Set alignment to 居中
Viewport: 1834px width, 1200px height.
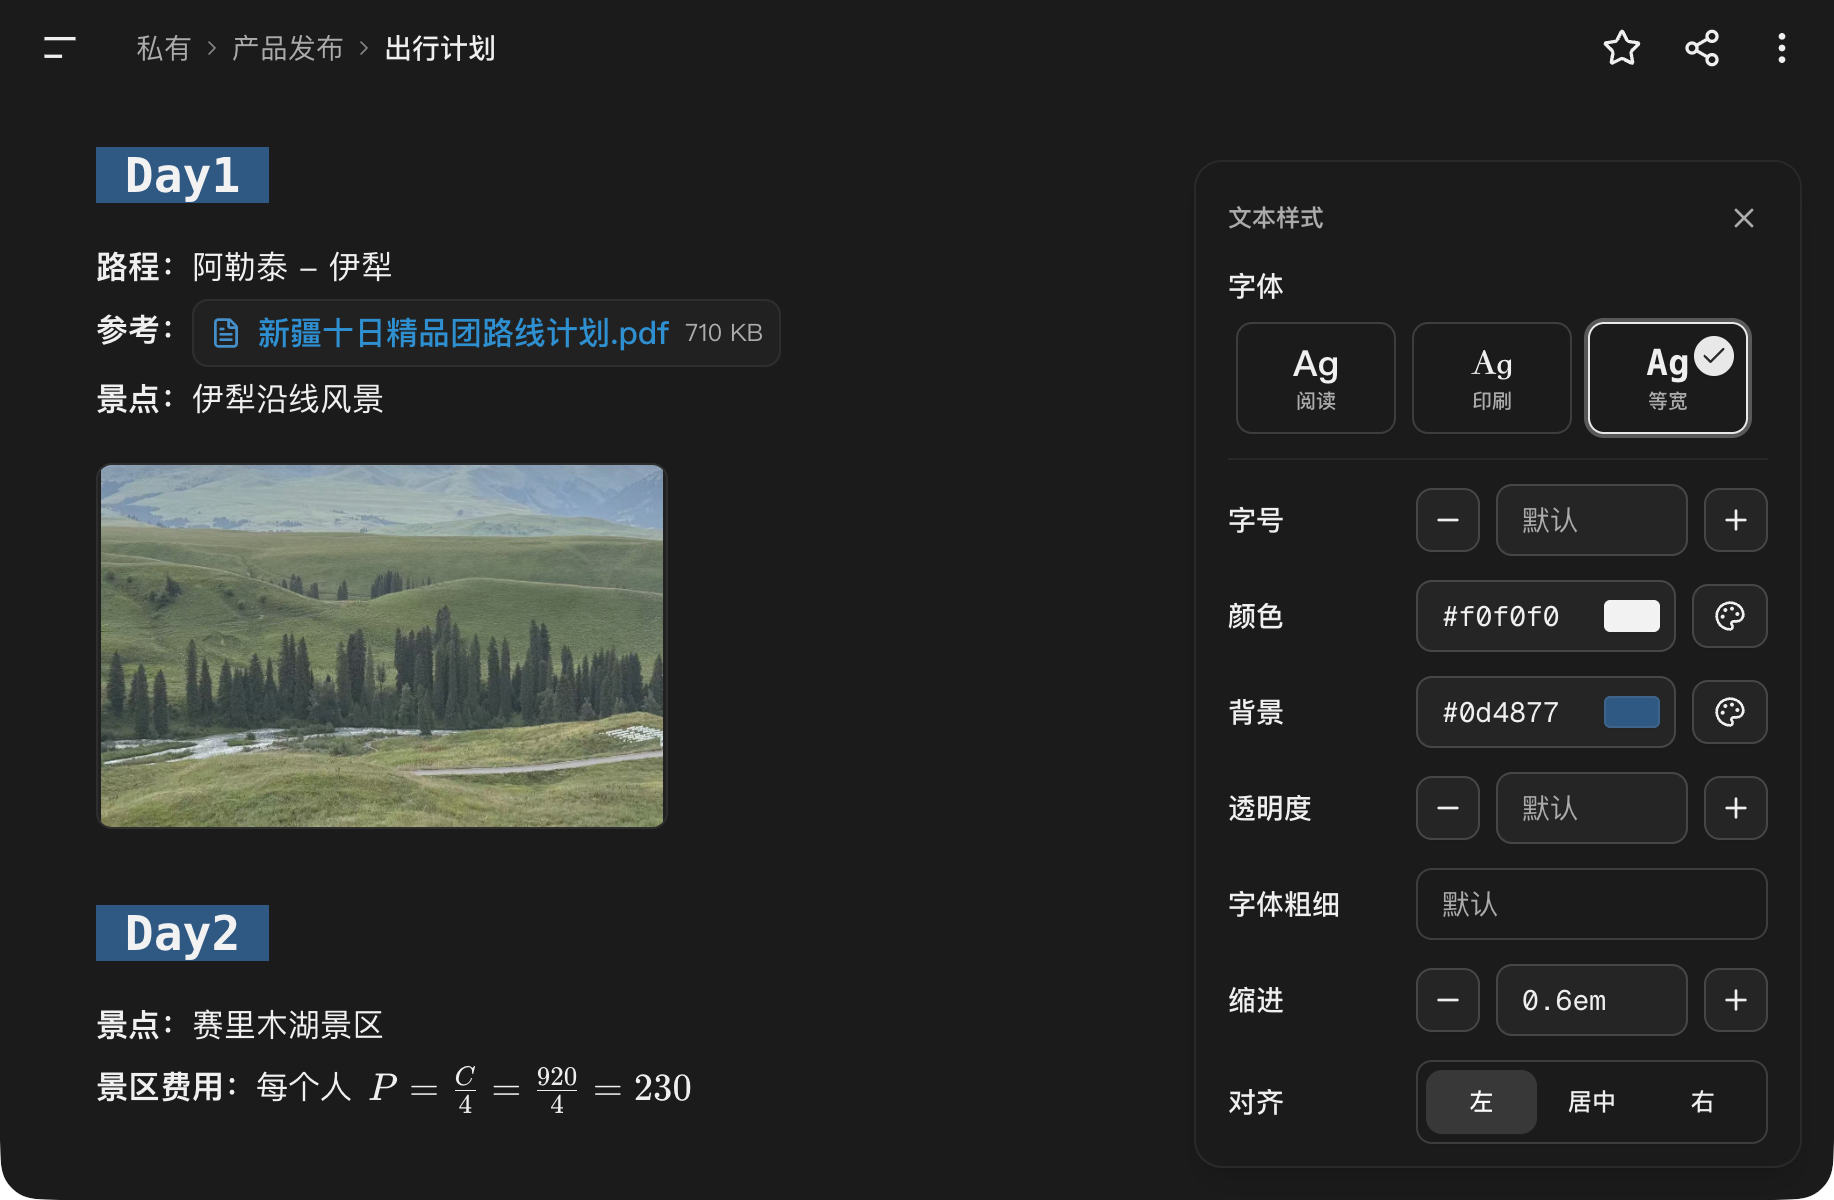click(x=1592, y=1102)
